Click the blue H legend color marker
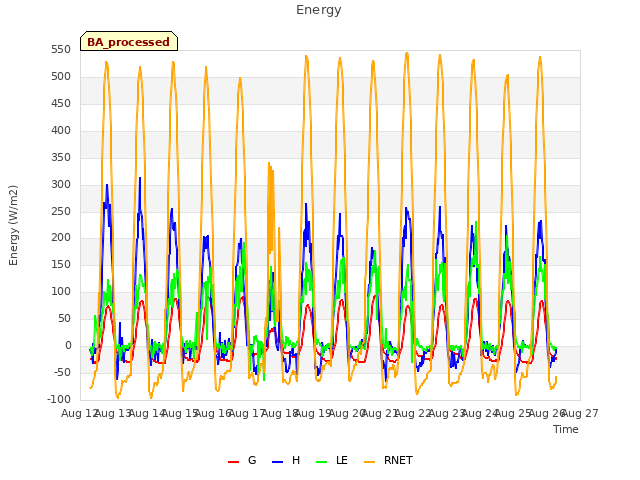Image resolution: width=640 pixels, height=480 pixels. pyautogui.click(x=278, y=462)
